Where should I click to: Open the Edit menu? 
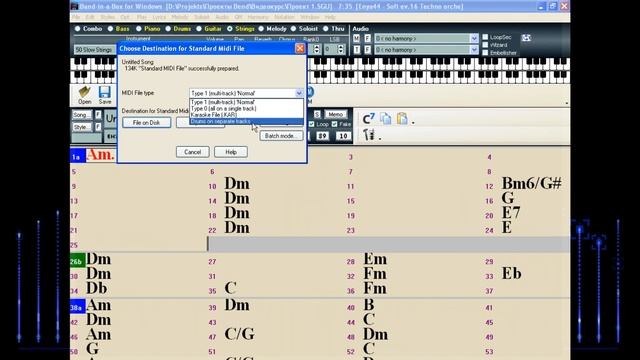click(x=90, y=17)
